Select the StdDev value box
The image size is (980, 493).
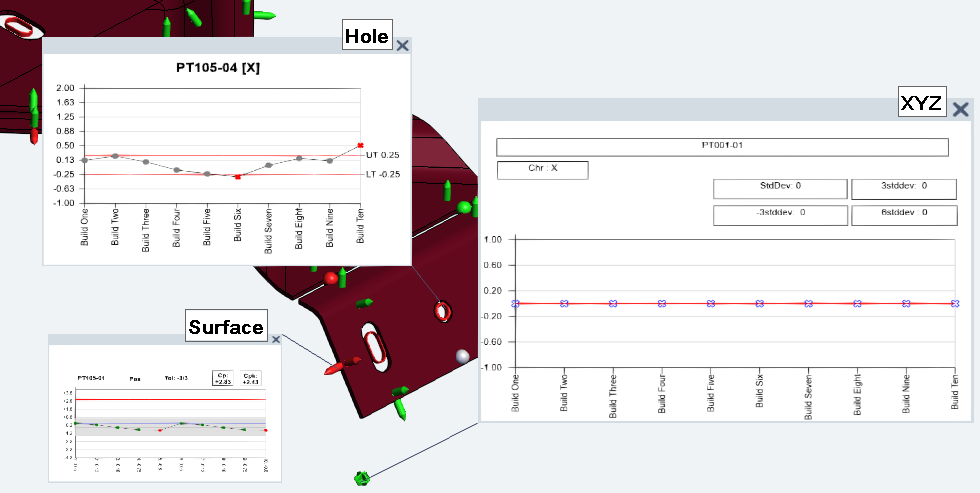(x=779, y=187)
